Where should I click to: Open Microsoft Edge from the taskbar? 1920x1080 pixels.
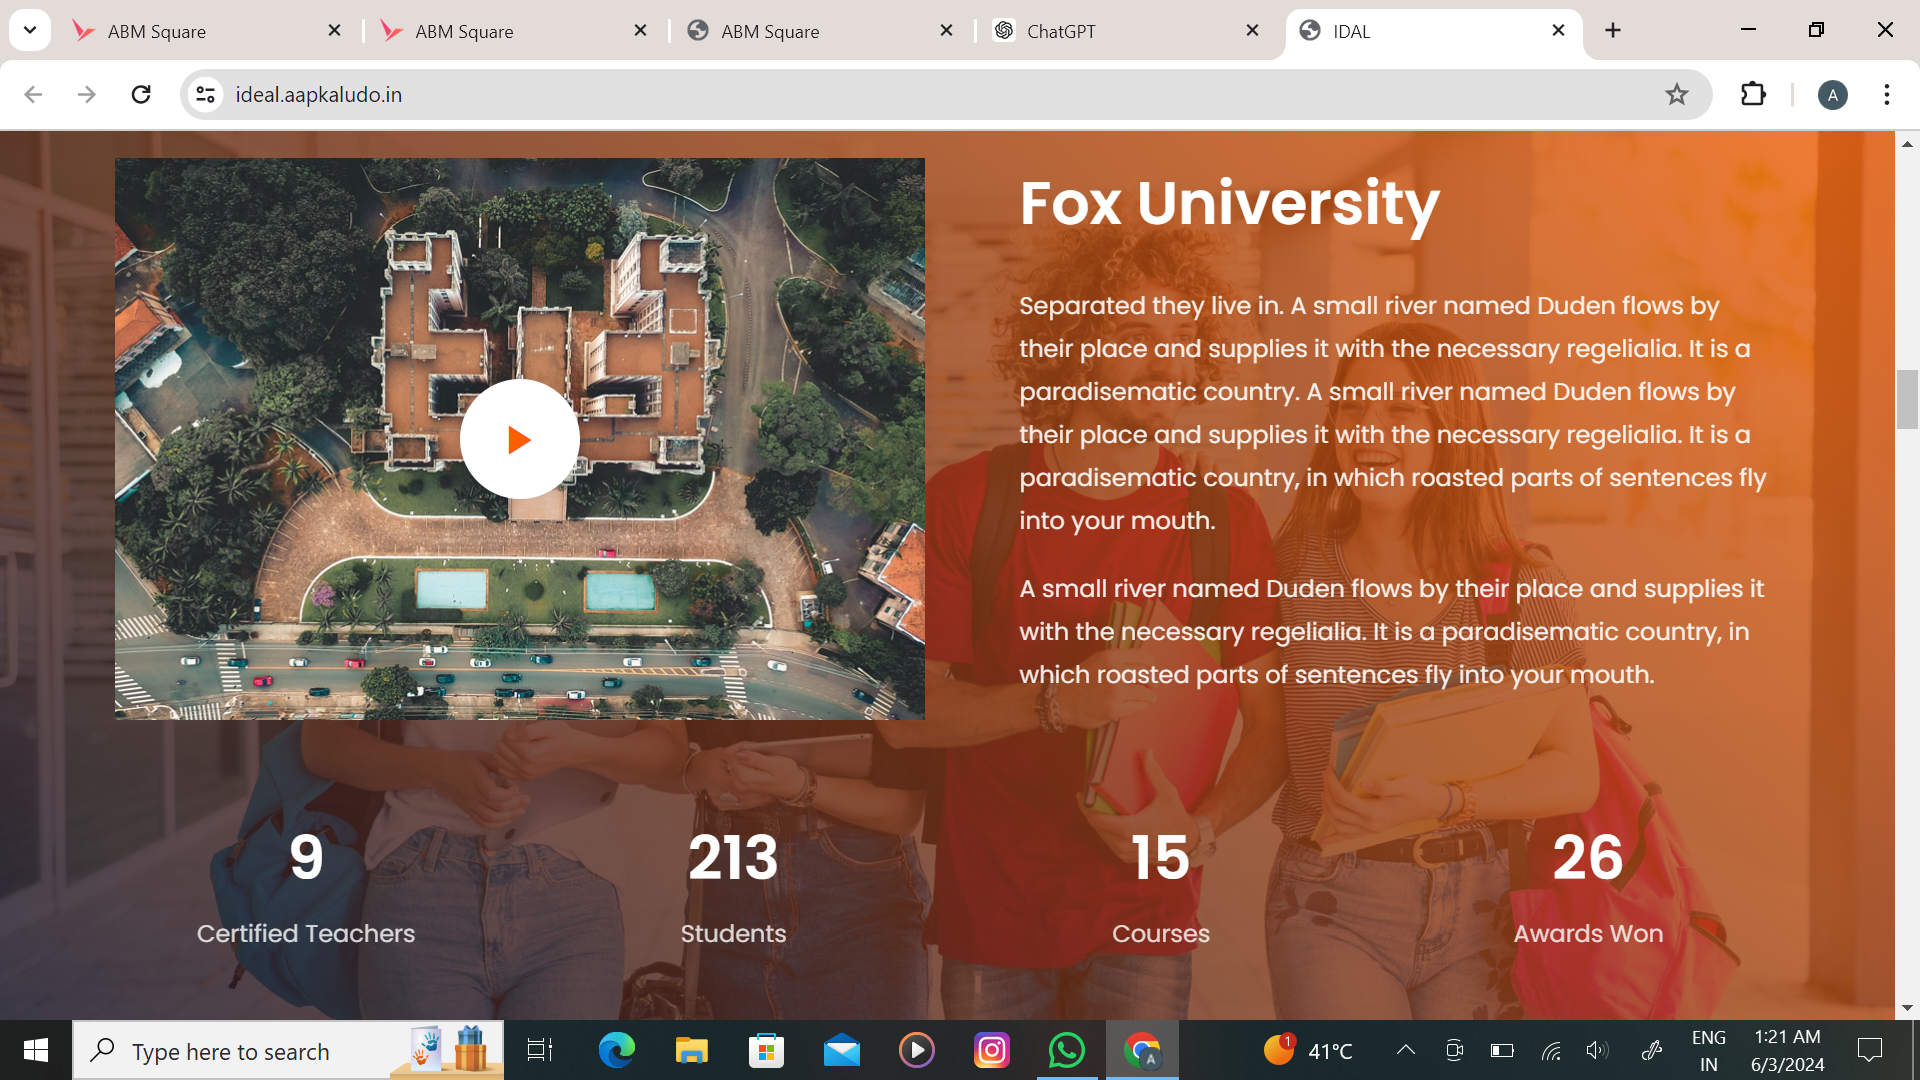[616, 1050]
